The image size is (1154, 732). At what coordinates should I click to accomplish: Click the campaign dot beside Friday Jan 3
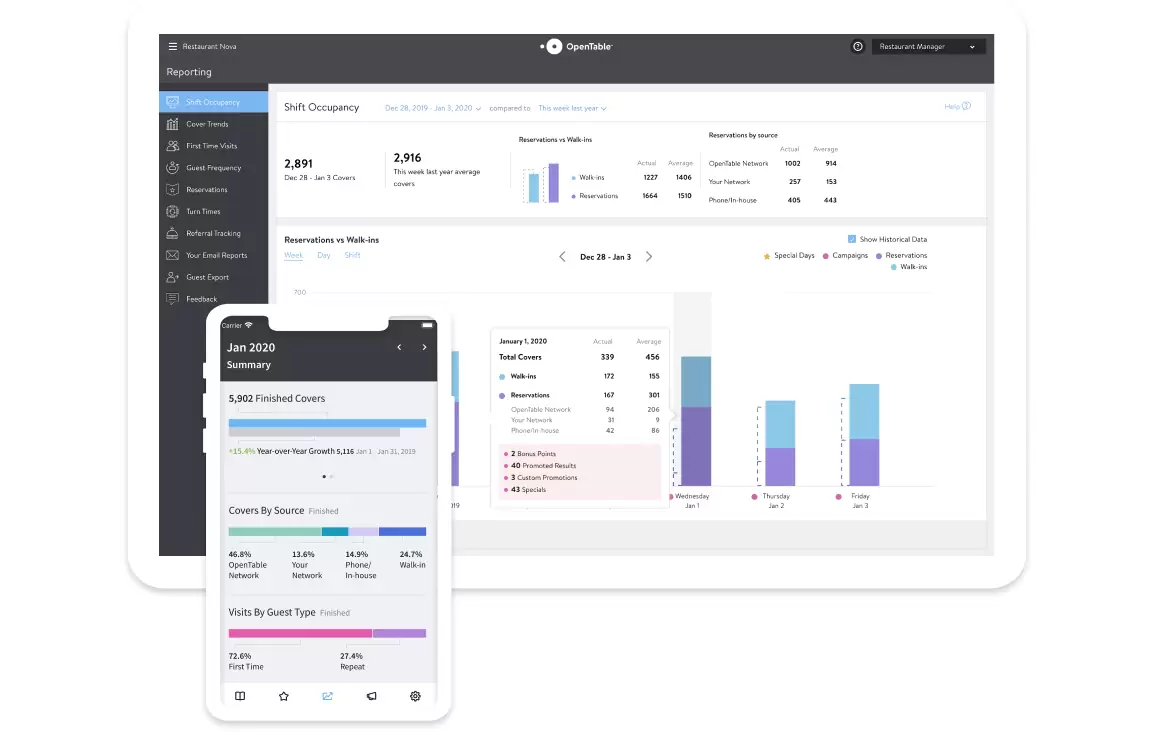[x=838, y=497]
